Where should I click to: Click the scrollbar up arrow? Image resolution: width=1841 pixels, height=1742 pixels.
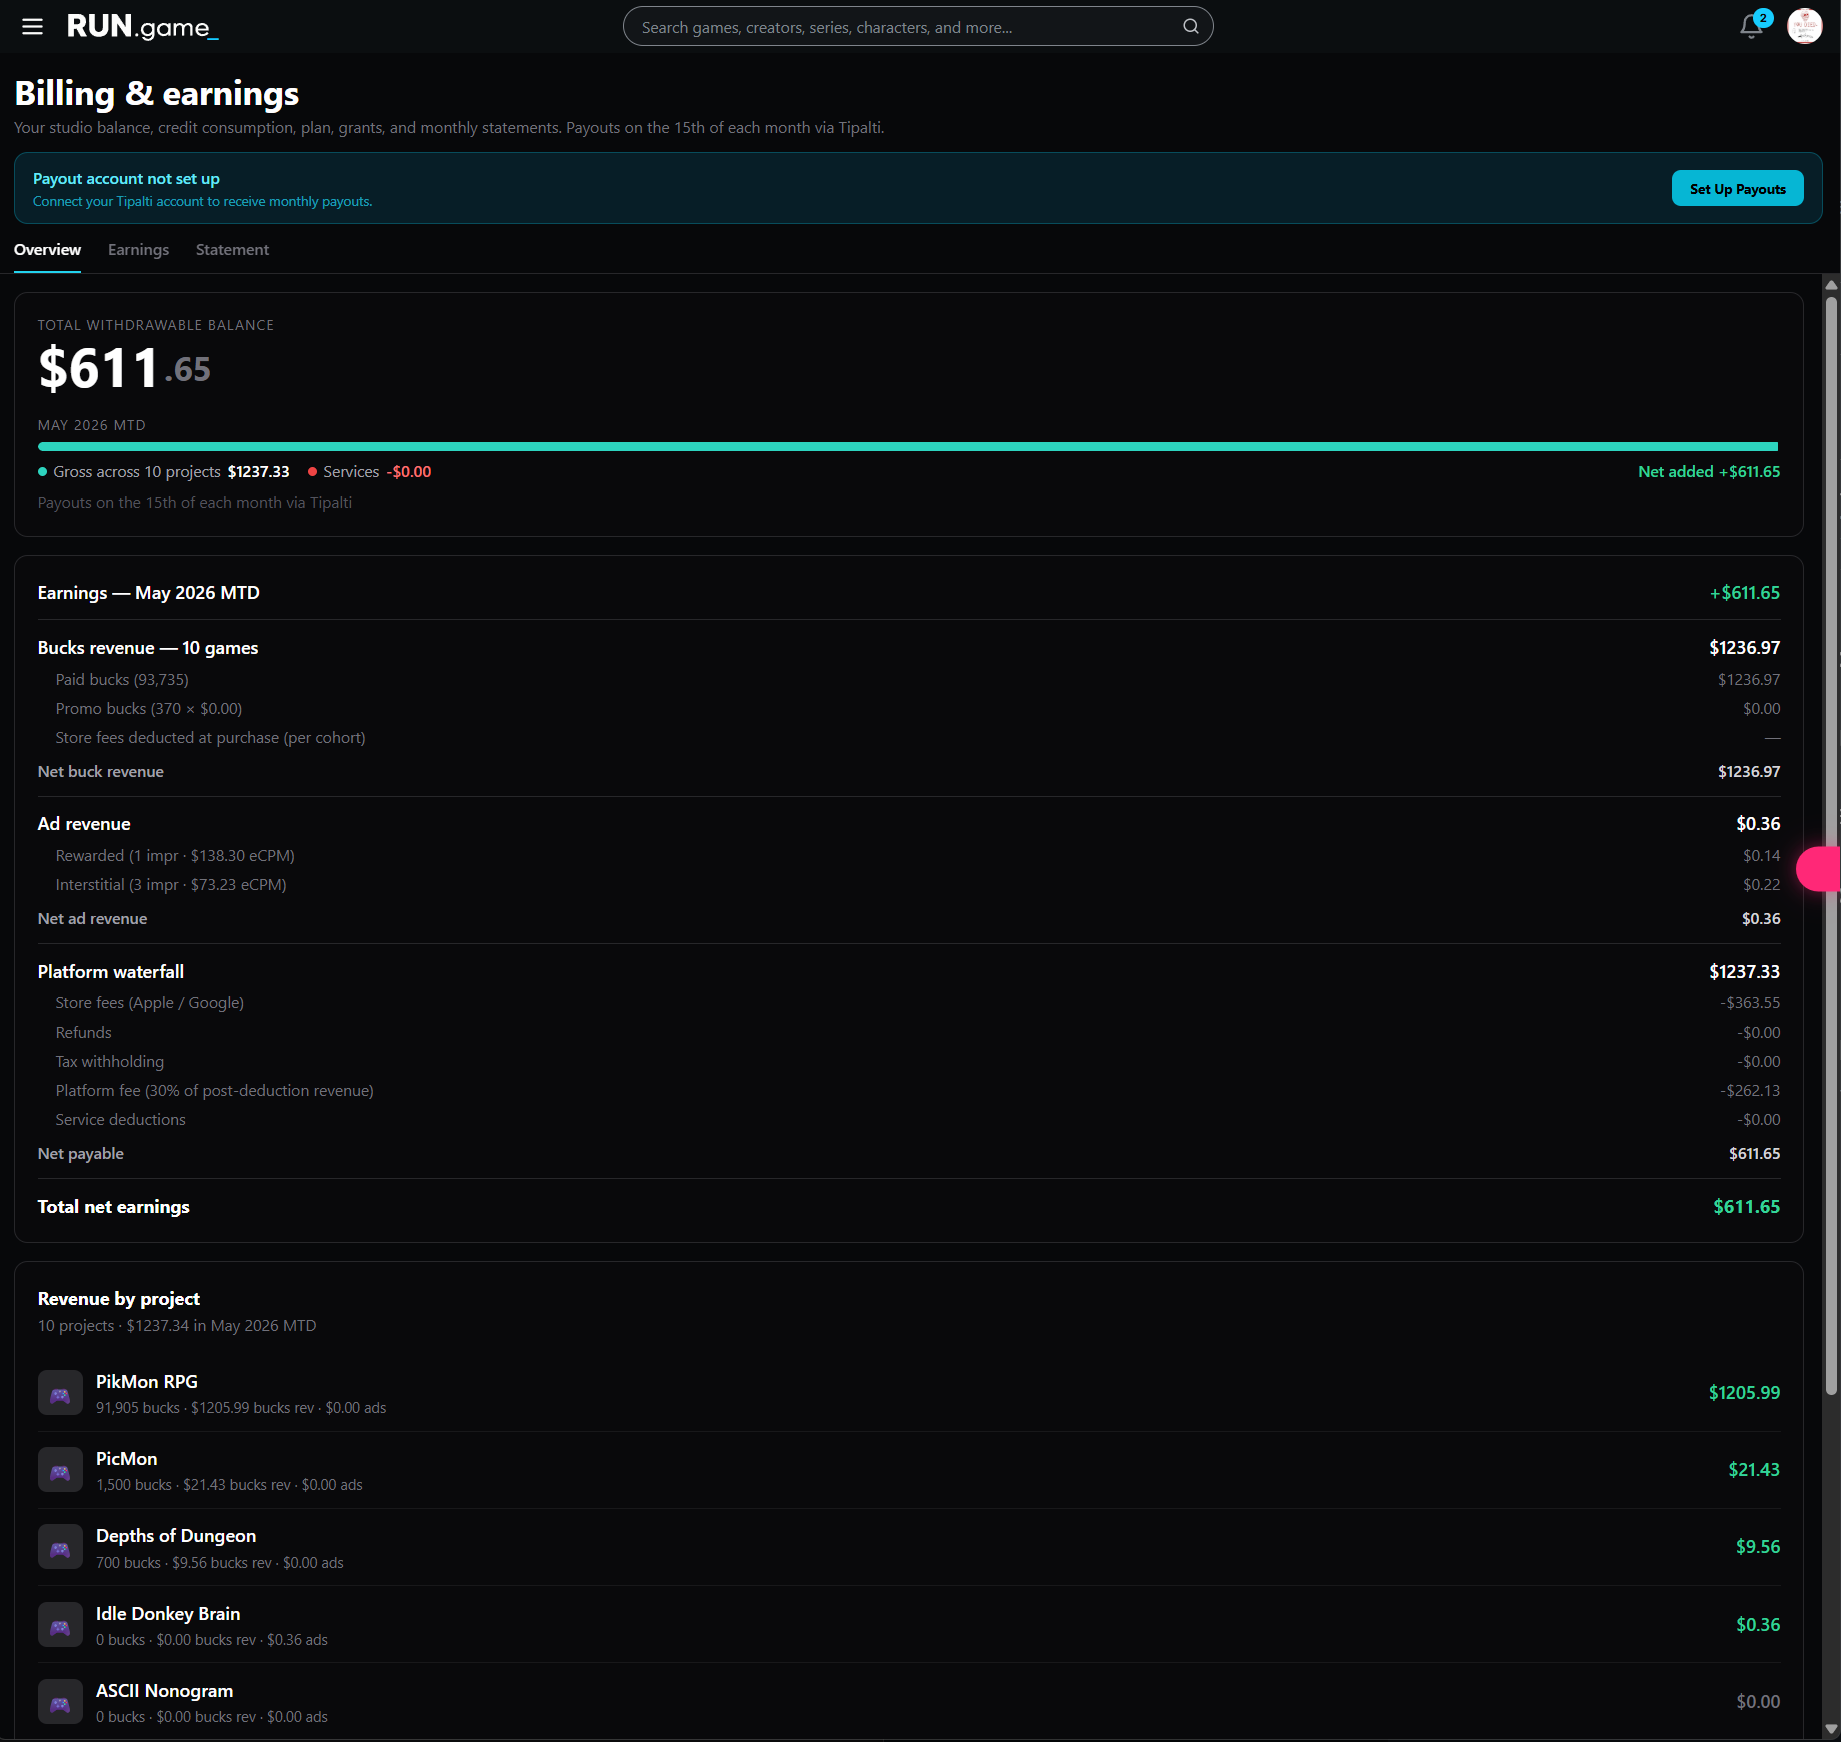pos(1831,285)
